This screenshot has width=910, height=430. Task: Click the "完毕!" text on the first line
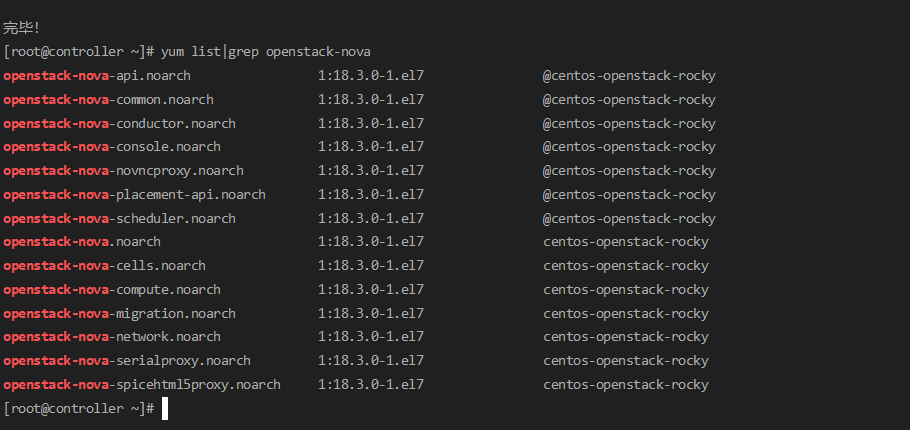(x=22, y=28)
